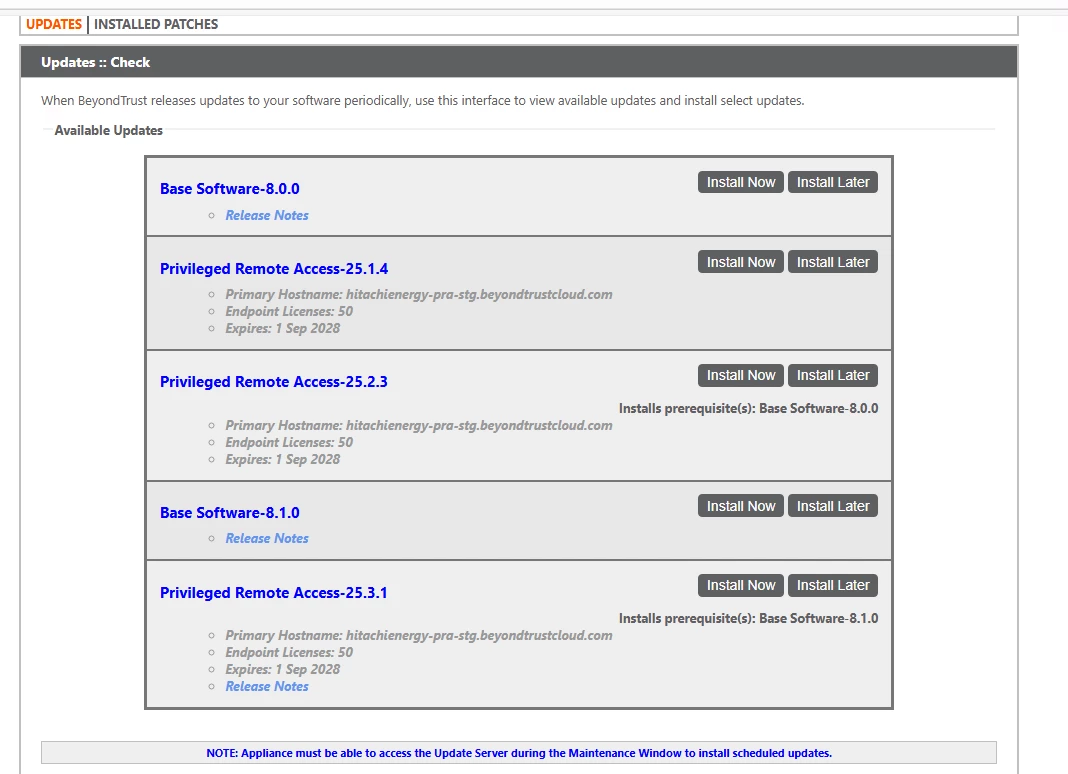Click Install Later for Privileged Remote Access-25.1.4
Viewport: 1068px width, 774px height.
pos(832,262)
